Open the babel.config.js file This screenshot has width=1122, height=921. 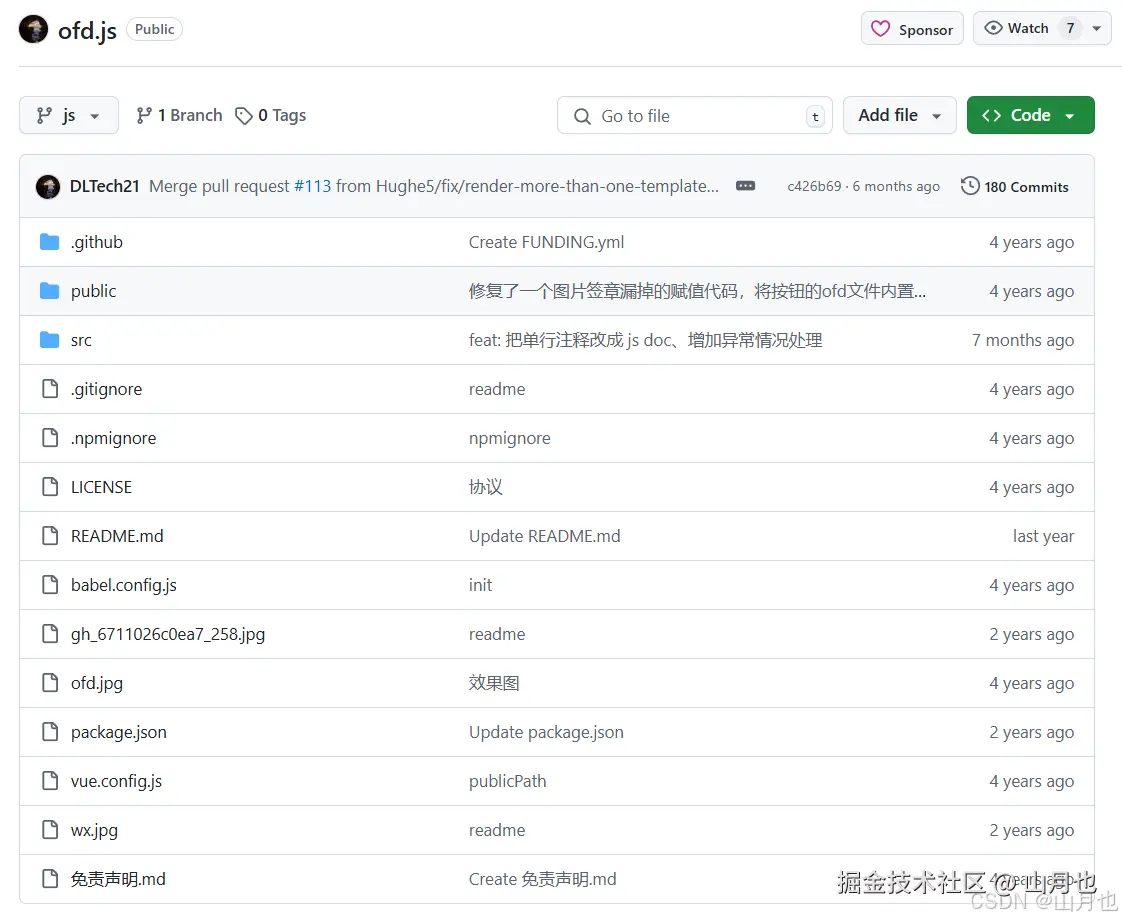[x=123, y=585]
